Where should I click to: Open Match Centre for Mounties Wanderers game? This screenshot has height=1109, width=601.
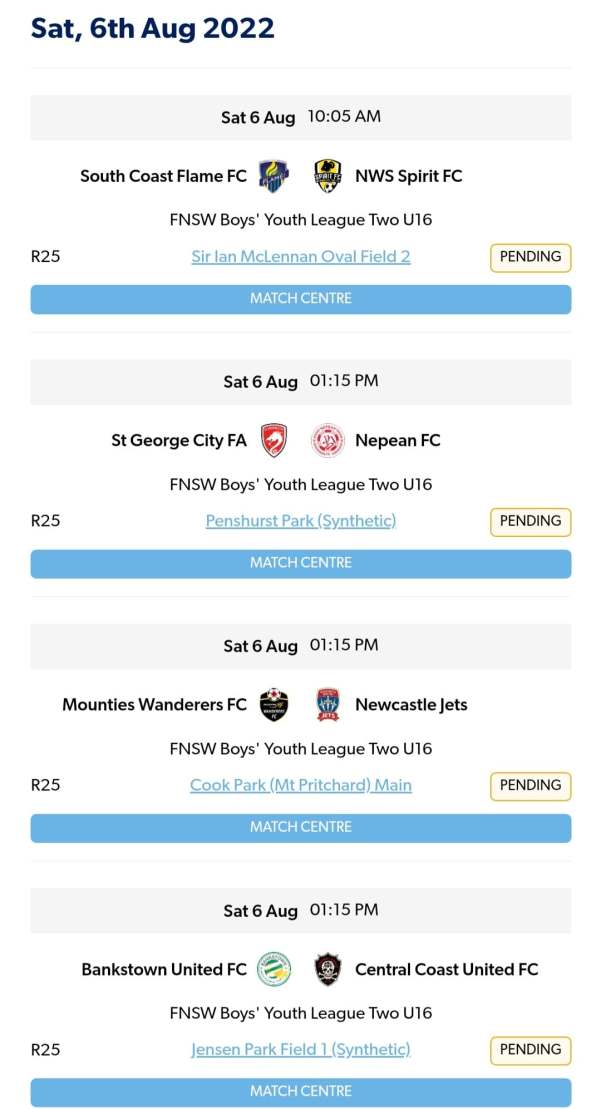point(300,827)
